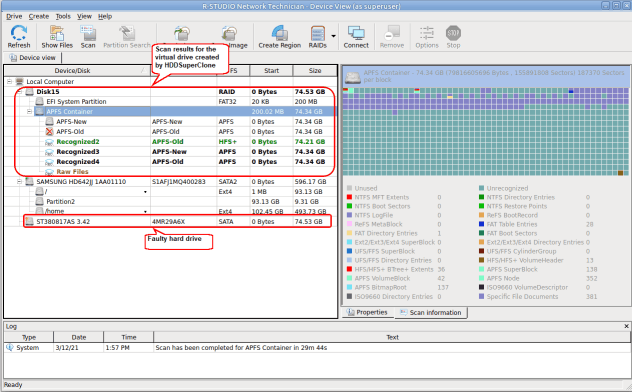
Task: Click the HFS/HFS+ BTree+ Extents legend swatch
Action: click(349, 269)
